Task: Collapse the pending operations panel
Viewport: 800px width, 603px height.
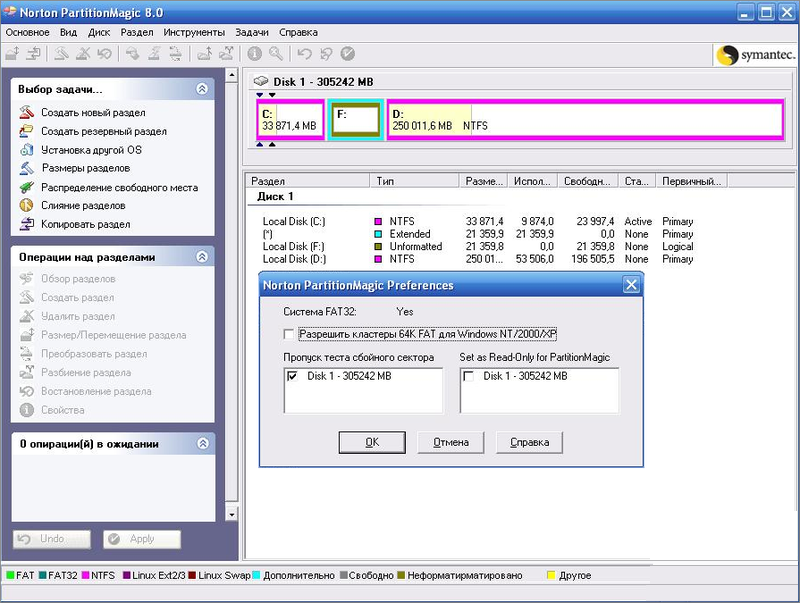Action: click(x=202, y=443)
